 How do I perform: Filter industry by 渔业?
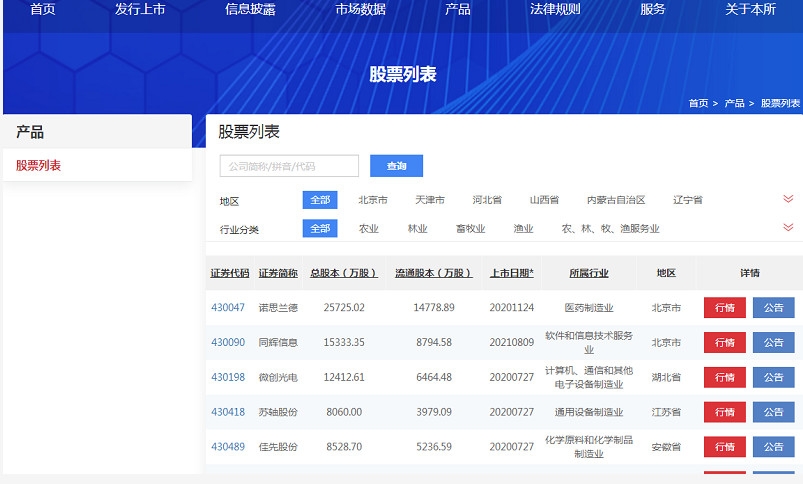(x=523, y=228)
